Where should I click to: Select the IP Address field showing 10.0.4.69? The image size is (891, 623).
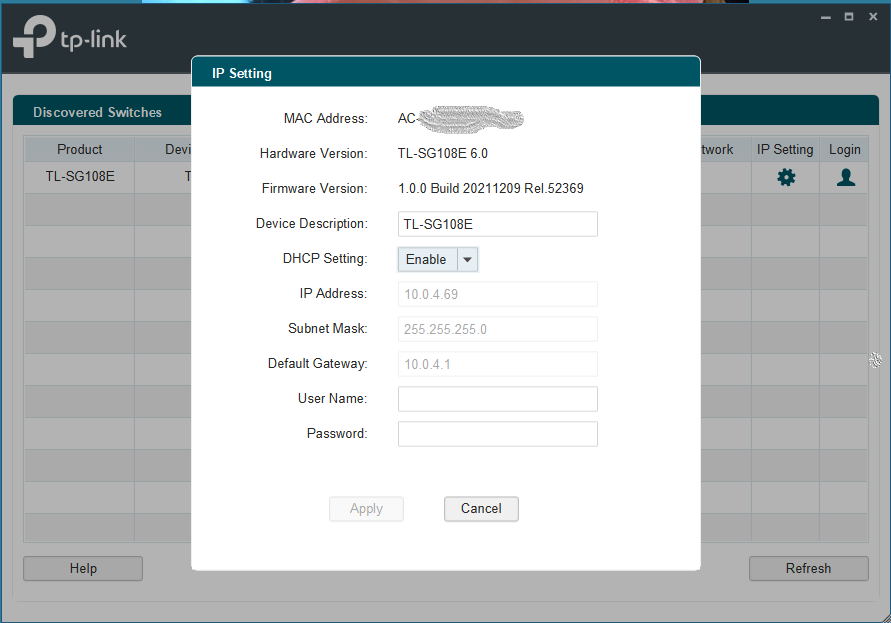click(497, 294)
